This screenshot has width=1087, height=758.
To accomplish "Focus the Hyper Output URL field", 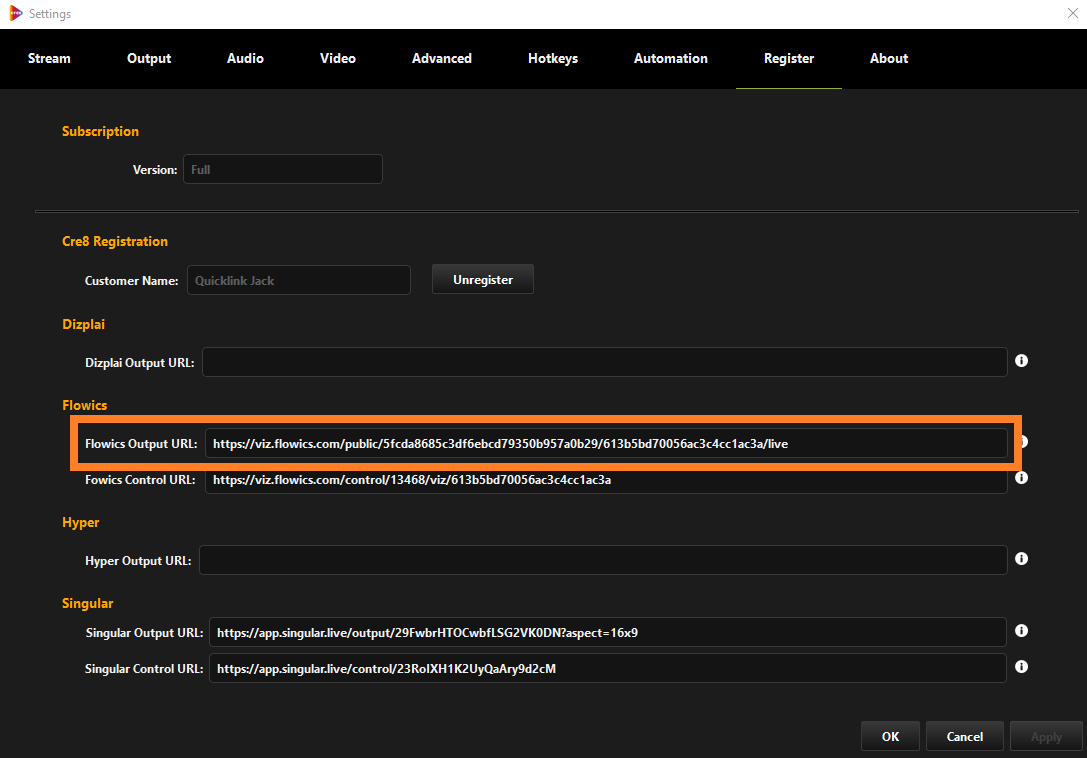I will tap(603, 560).
